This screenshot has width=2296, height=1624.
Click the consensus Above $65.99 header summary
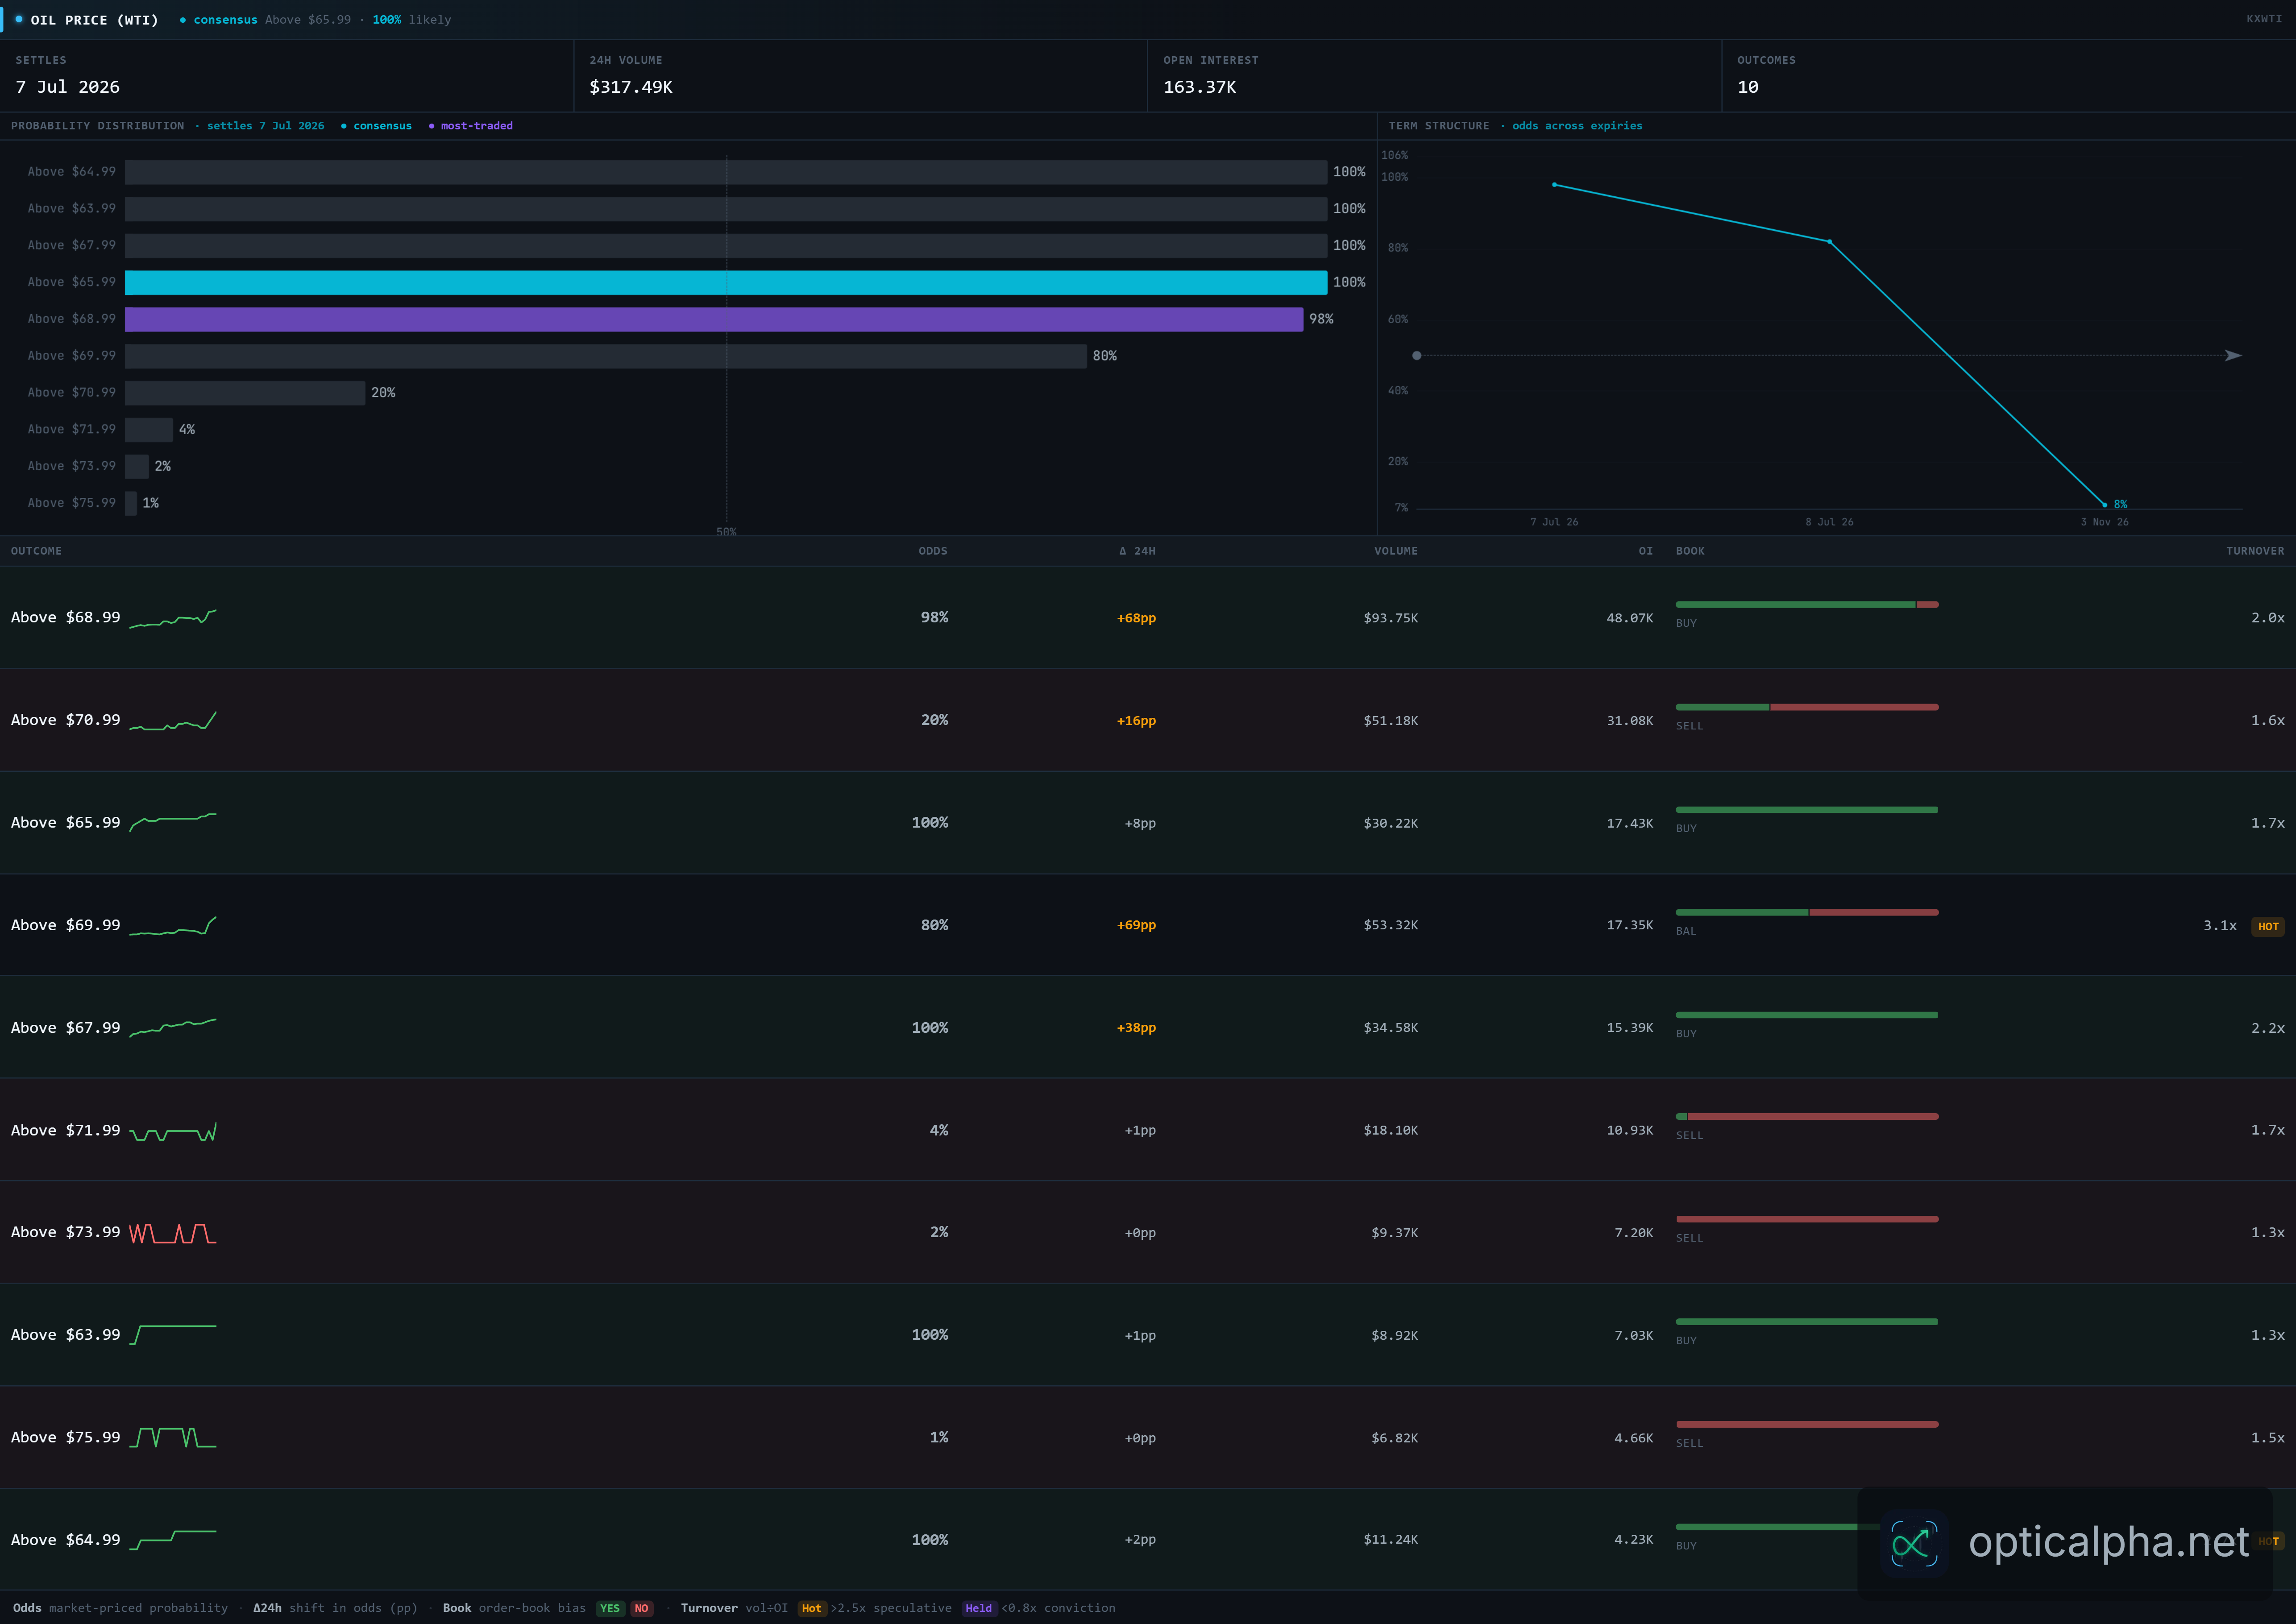point(315,20)
